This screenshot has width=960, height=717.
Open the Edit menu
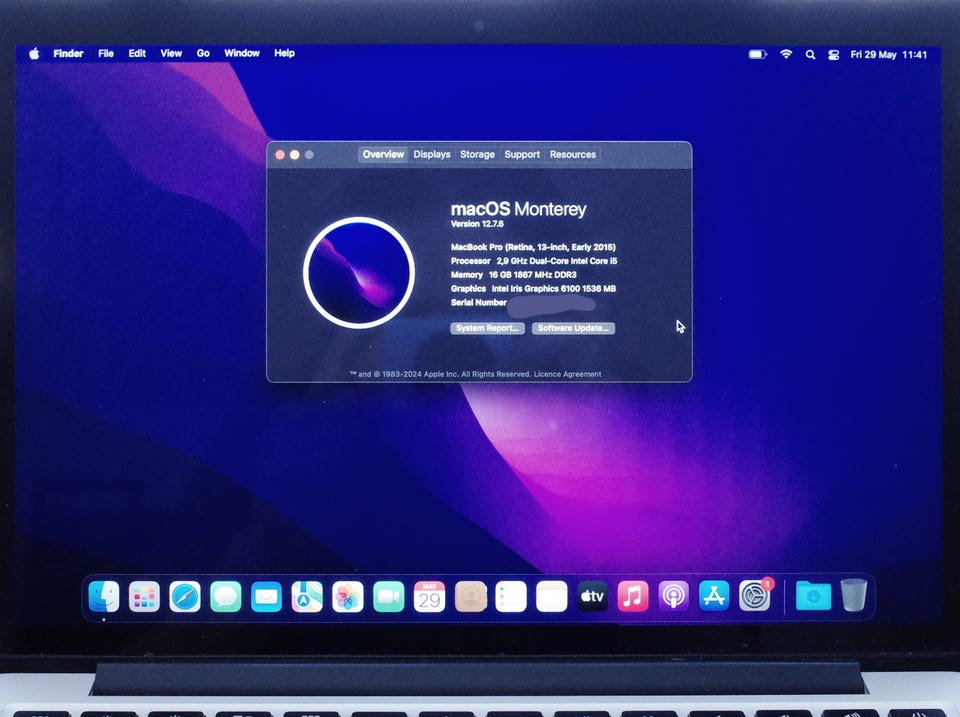pyautogui.click(x=137, y=54)
